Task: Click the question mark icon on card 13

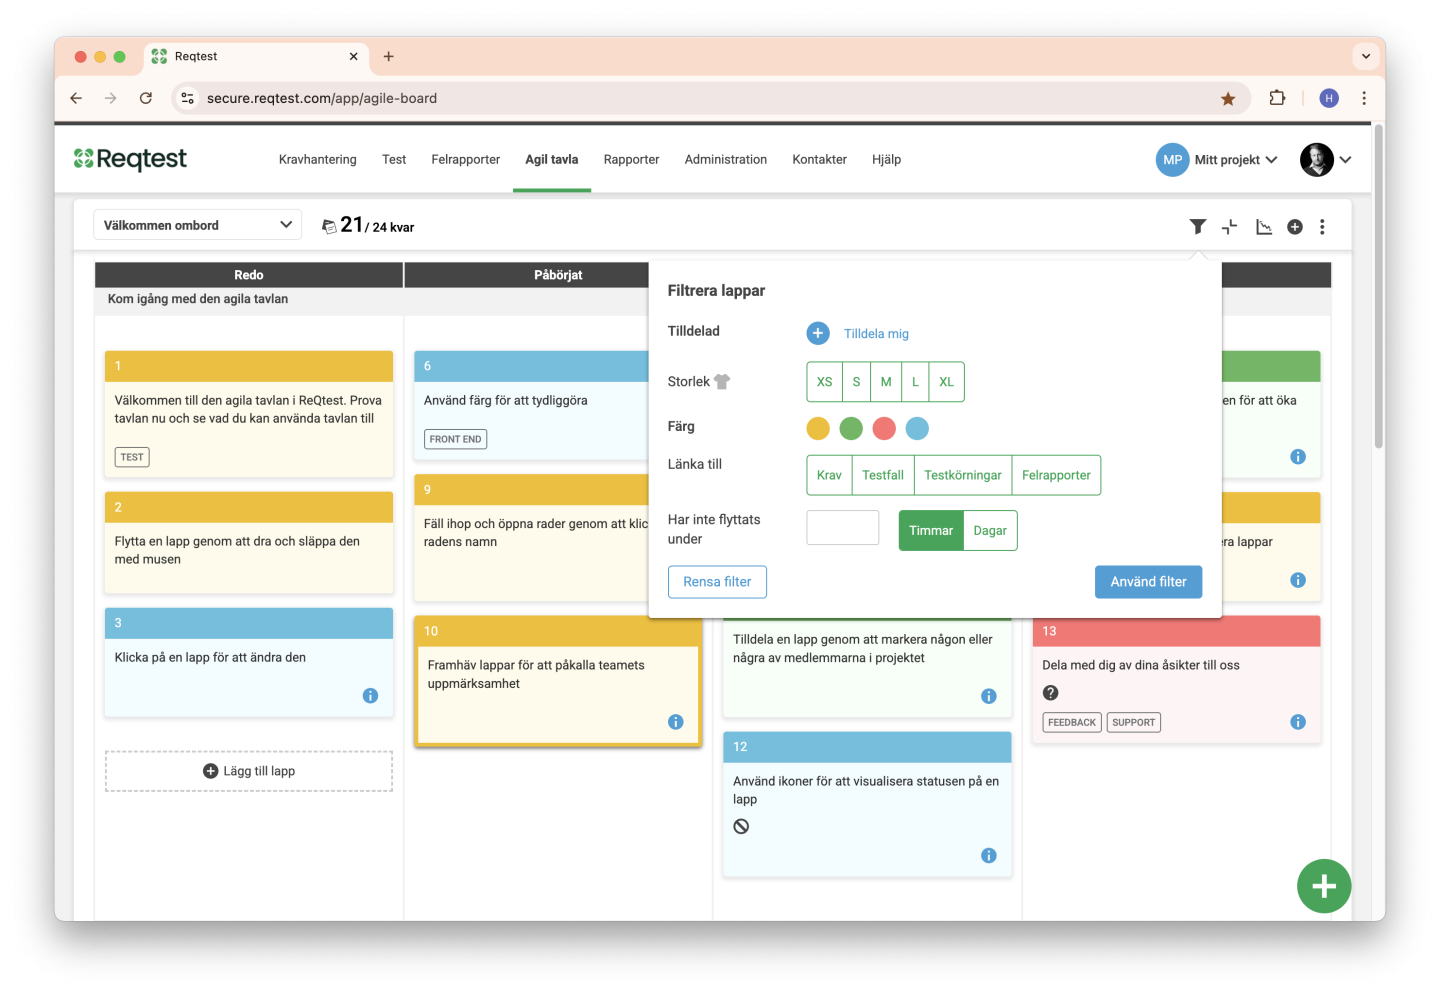Action: [1051, 693]
